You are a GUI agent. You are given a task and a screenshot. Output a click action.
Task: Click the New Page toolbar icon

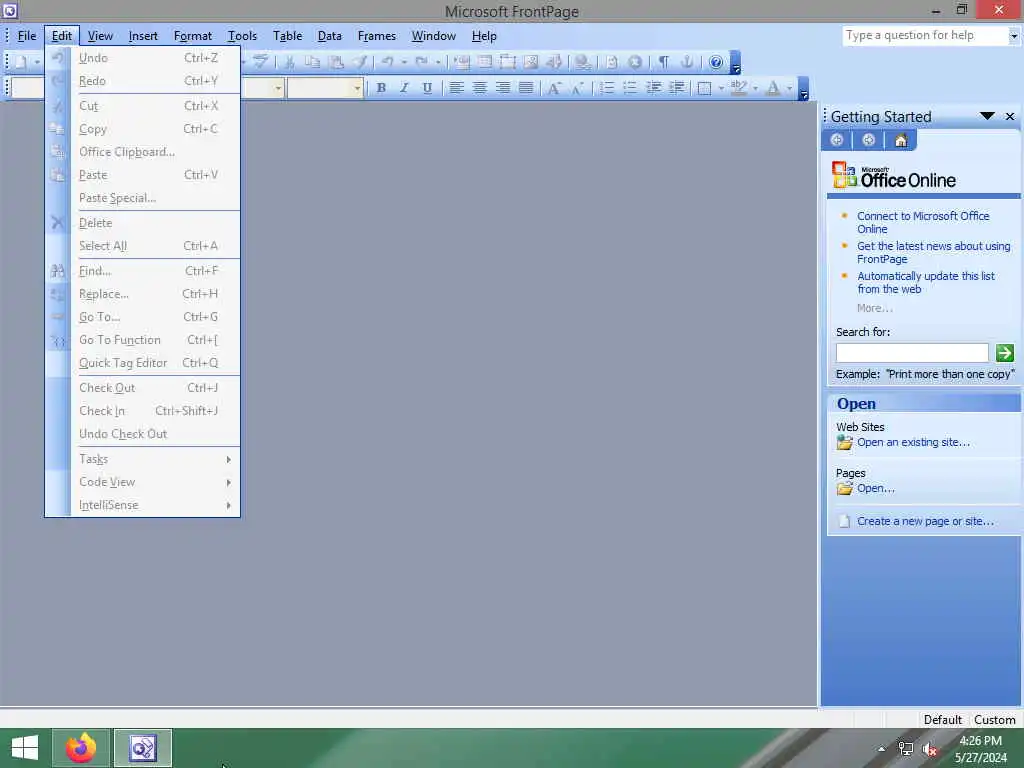(x=21, y=62)
